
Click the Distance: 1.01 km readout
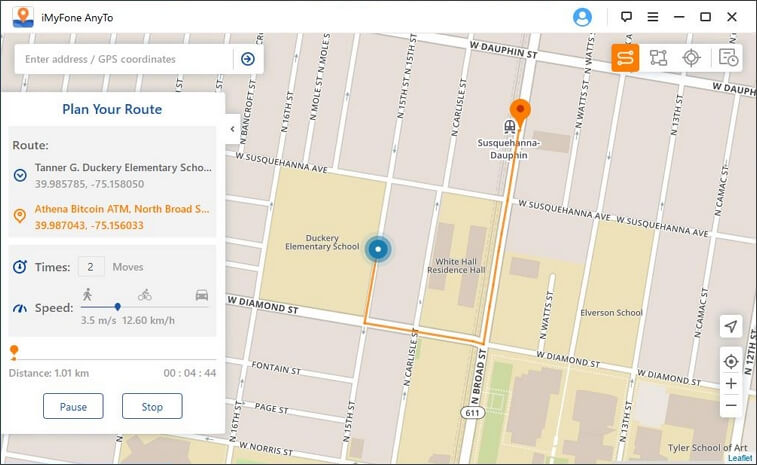[49, 373]
